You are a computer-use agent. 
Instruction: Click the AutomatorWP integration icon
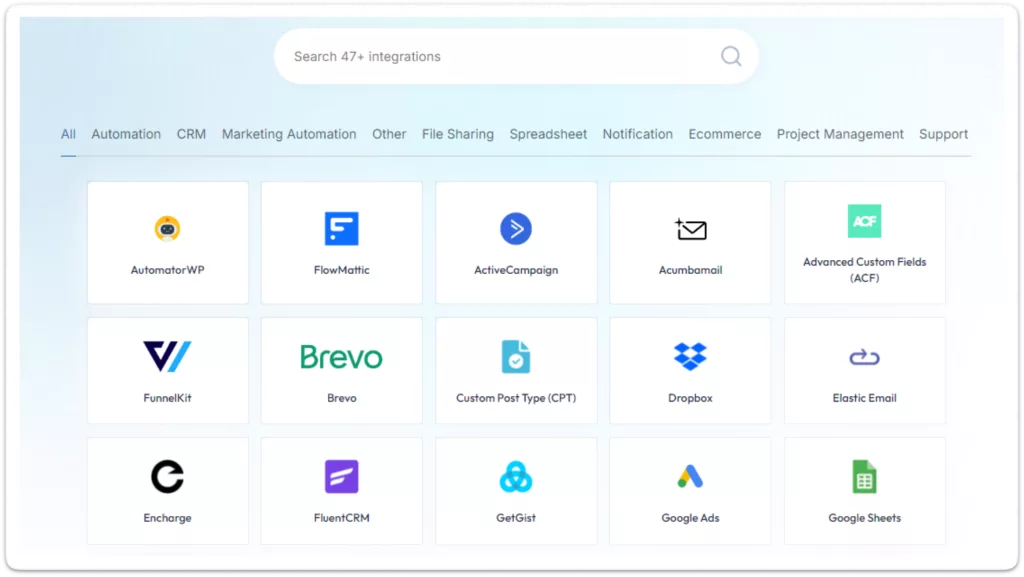(167, 228)
